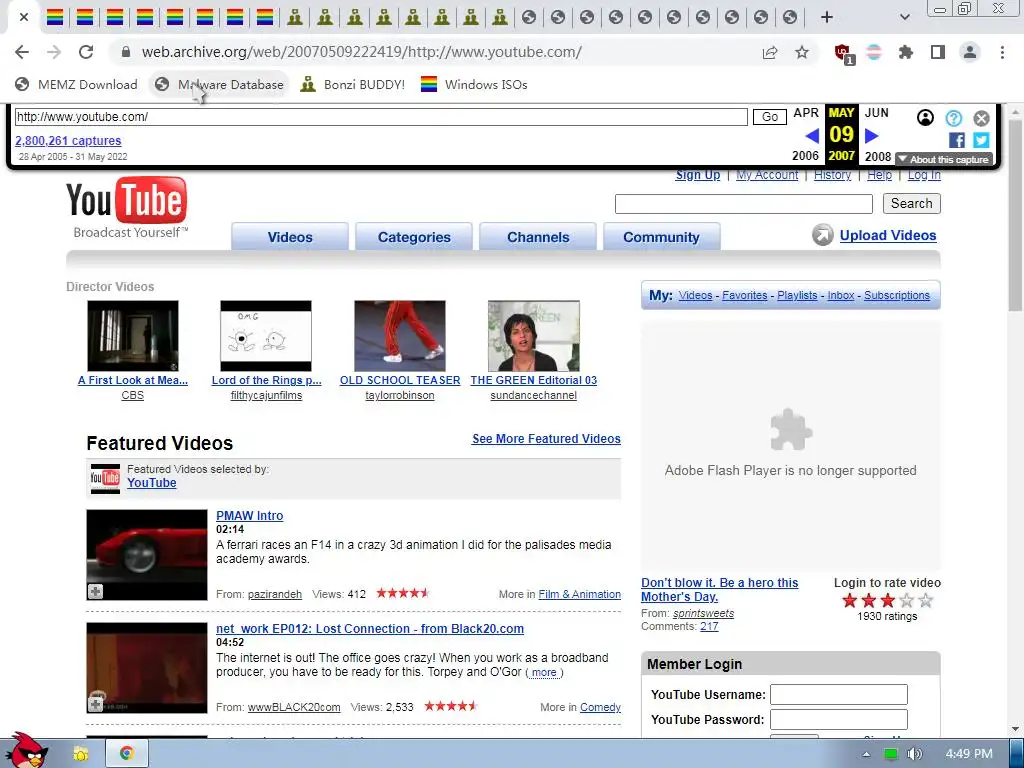This screenshot has width=1024, height=768.
Task: Switch to the Videos tab
Action: (290, 236)
